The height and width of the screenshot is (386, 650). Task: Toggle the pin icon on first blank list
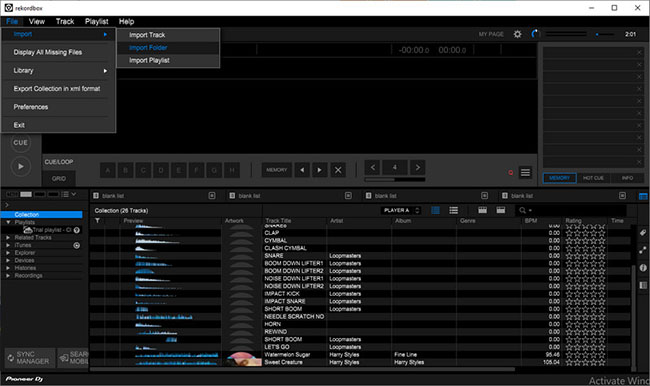pyautogui.click(x=212, y=196)
